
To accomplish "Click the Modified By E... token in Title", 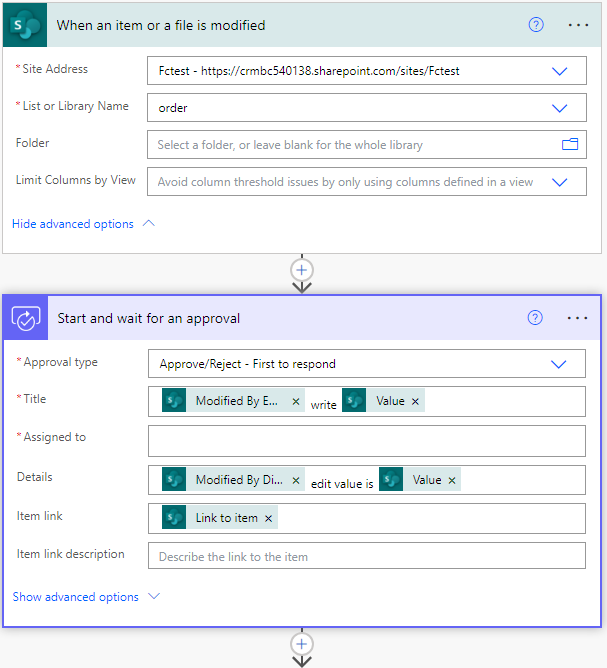I will (x=233, y=400).
